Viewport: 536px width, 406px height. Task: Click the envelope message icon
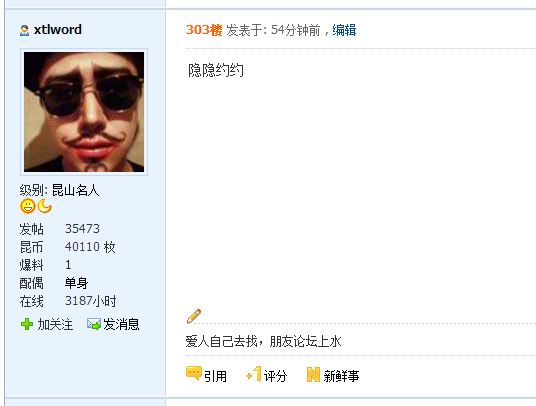tap(94, 324)
